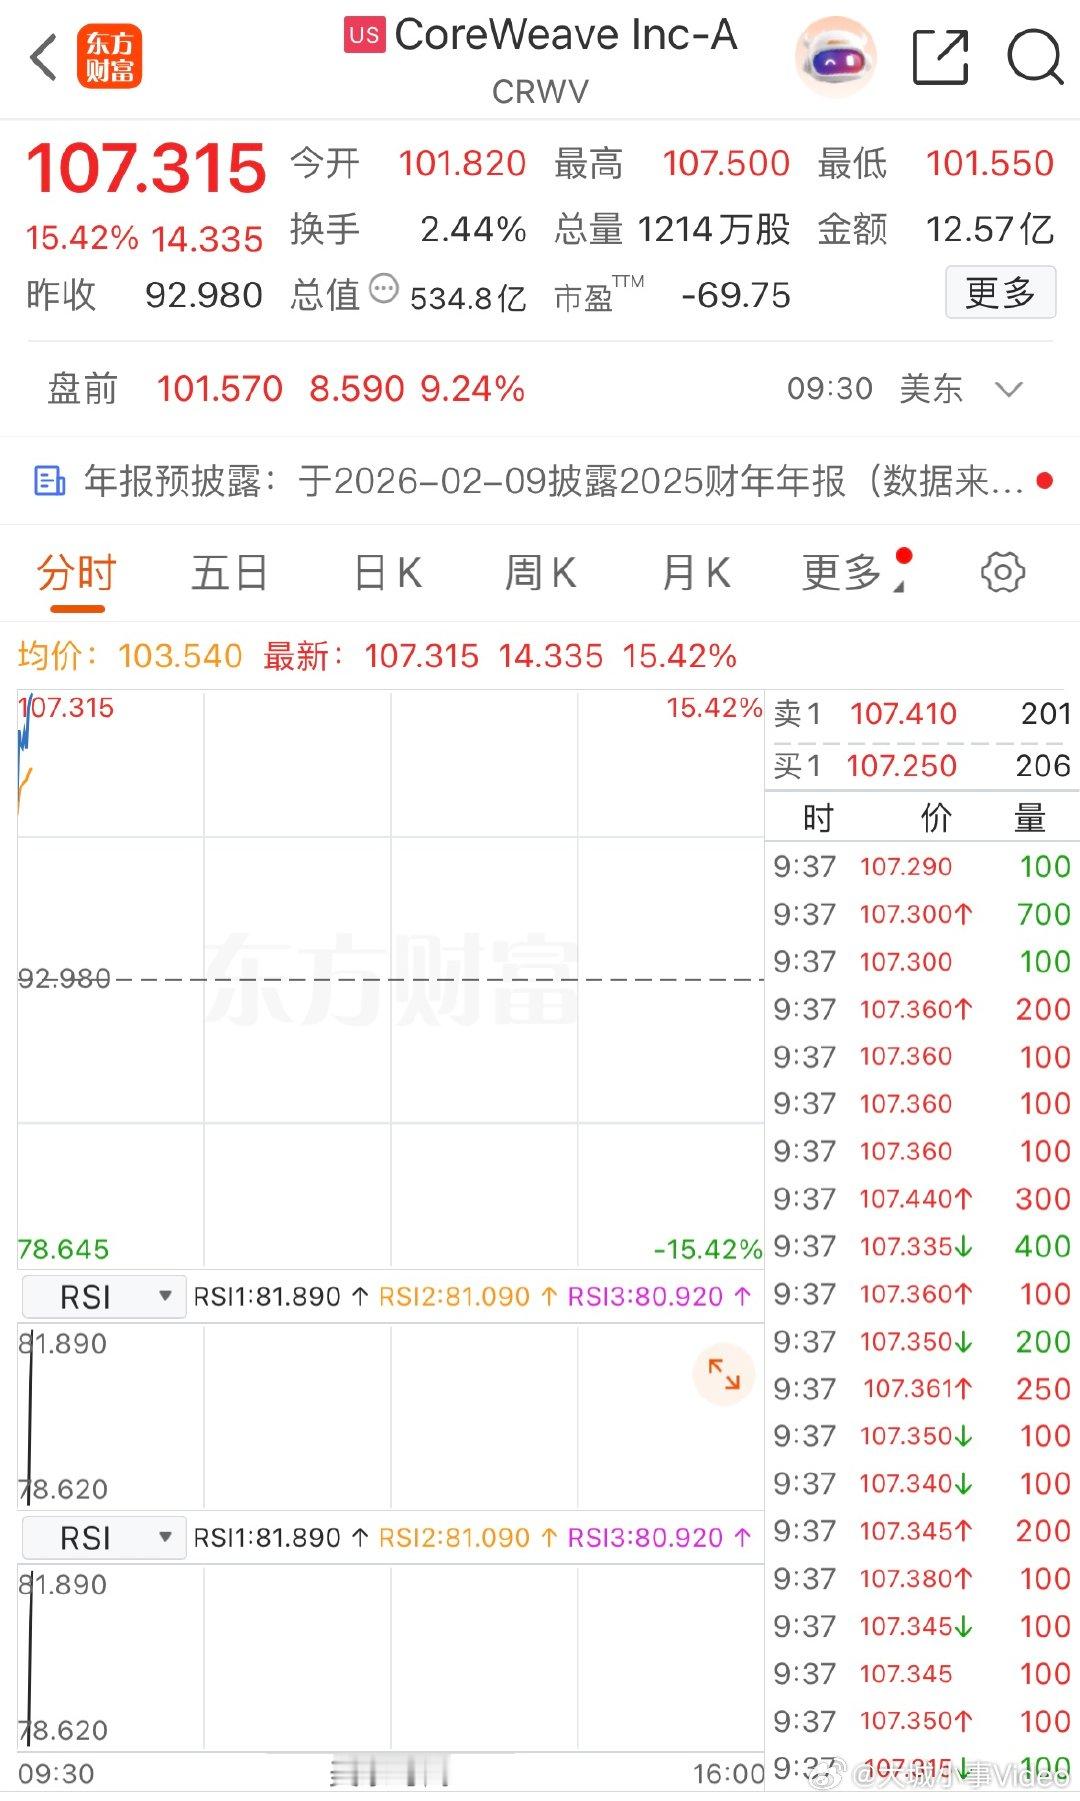
Task: Tap the trade row 107.380↑ 100
Action: (x=922, y=1579)
